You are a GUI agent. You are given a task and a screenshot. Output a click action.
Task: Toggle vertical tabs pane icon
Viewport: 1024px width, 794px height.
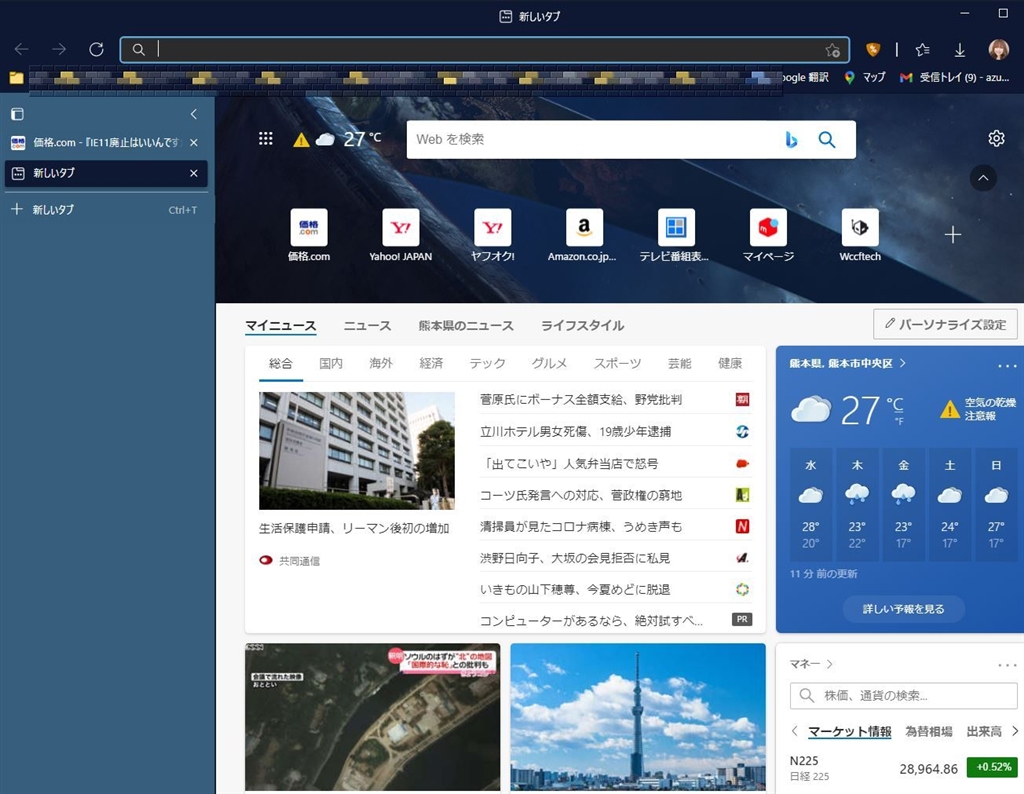pyautogui.click(x=18, y=114)
